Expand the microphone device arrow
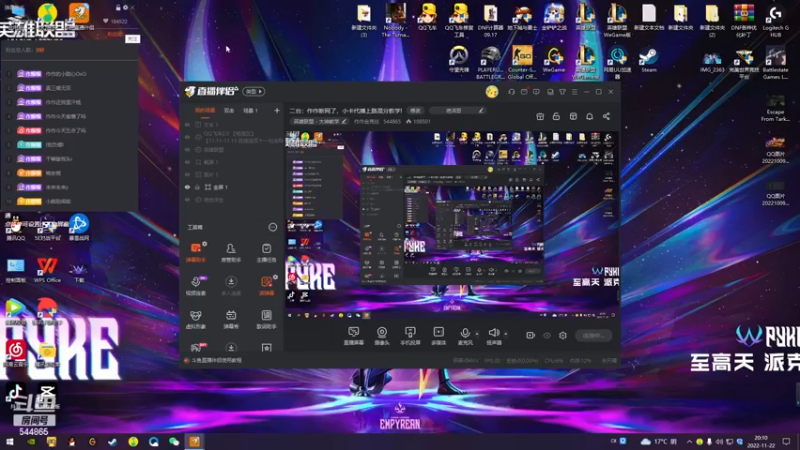The image size is (800, 450). [477, 334]
